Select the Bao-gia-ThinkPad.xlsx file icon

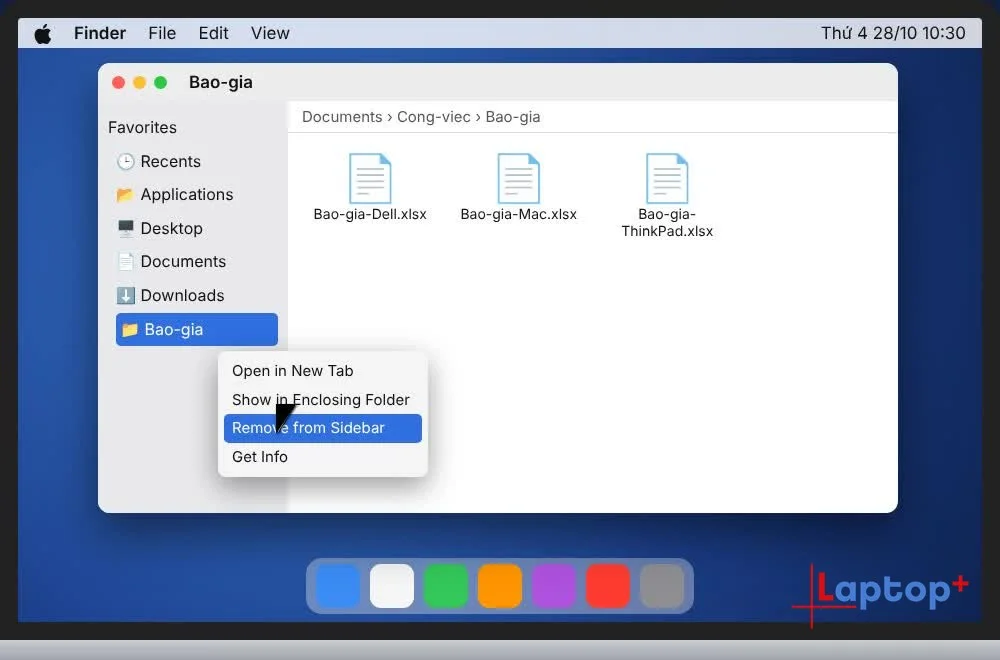coord(667,179)
